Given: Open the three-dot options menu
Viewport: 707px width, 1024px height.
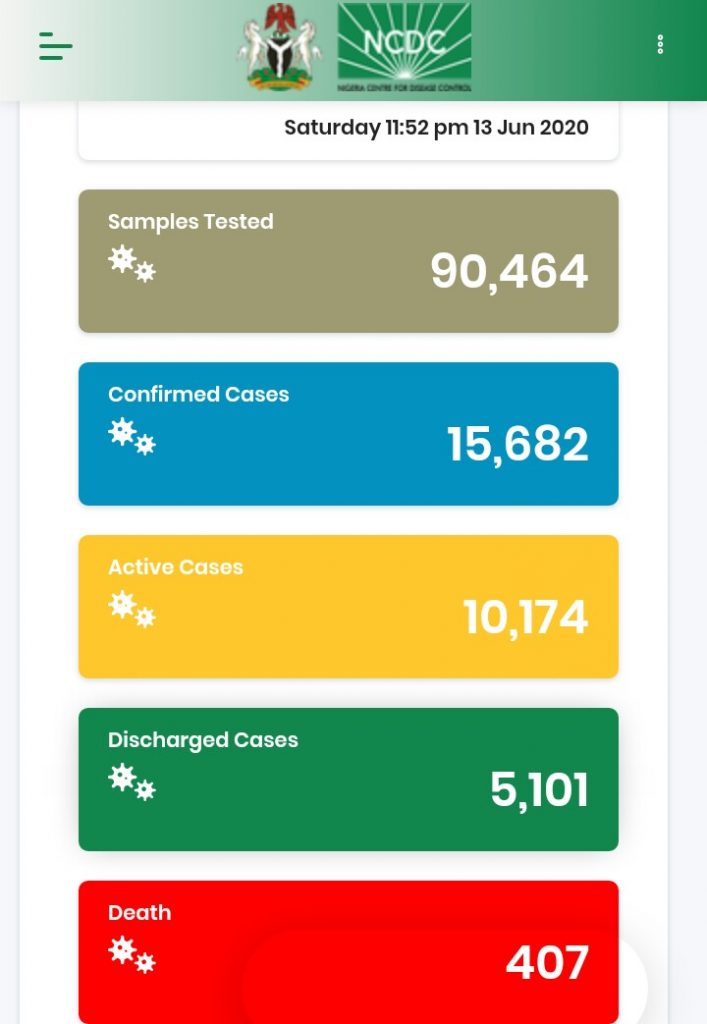Looking at the screenshot, I should click(660, 45).
